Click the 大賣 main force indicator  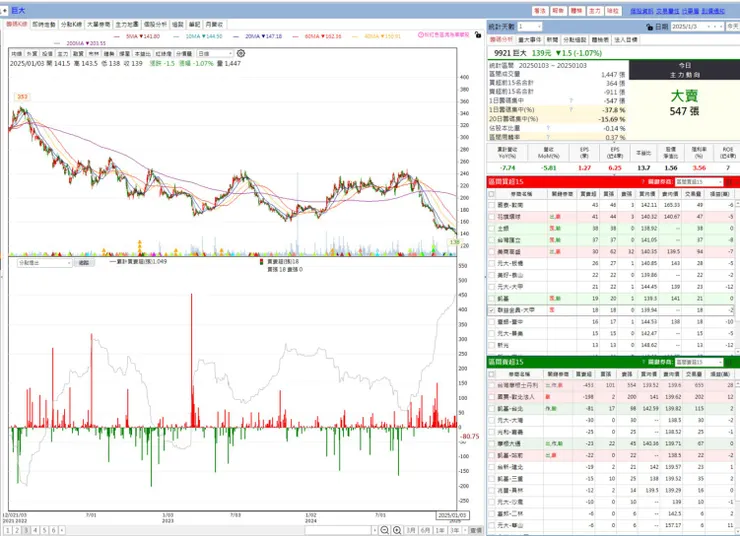click(684, 96)
